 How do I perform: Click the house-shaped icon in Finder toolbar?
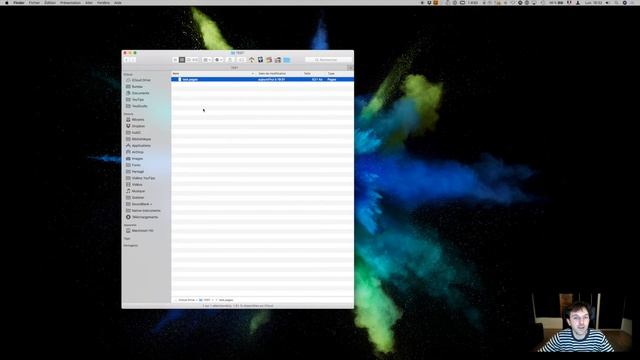252,60
